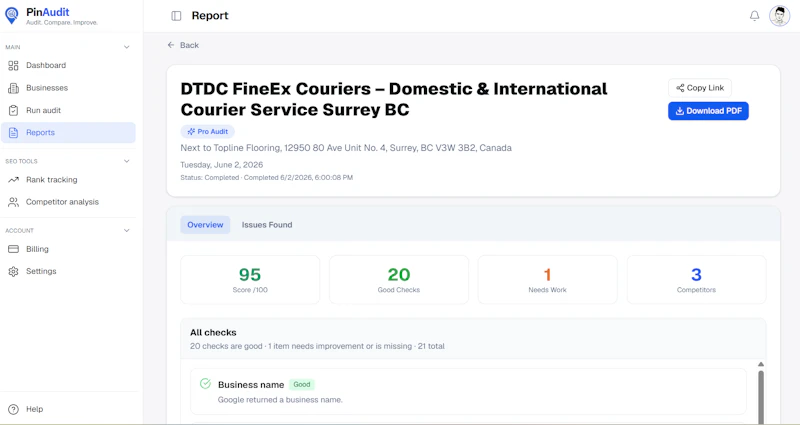Open notifications bell
Viewport: 800px width, 425px height.
pos(755,16)
